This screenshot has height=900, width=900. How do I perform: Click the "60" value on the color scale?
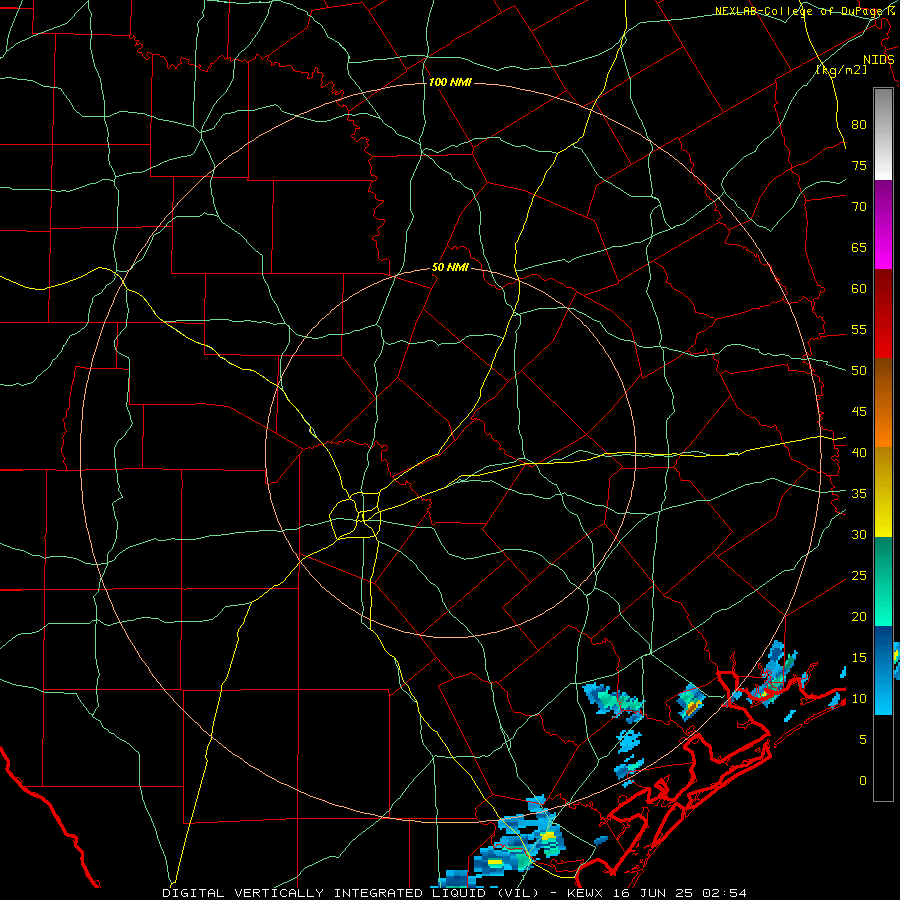[x=859, y=289]
